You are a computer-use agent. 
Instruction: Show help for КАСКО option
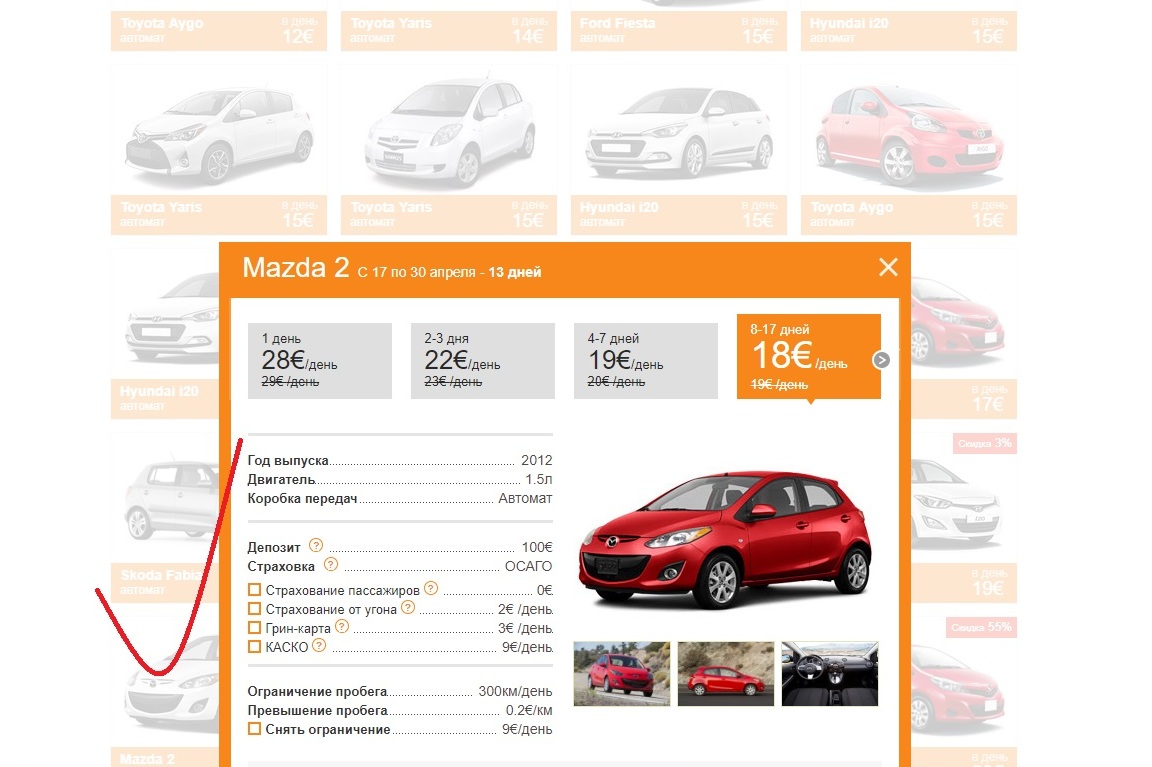point(319,646)
